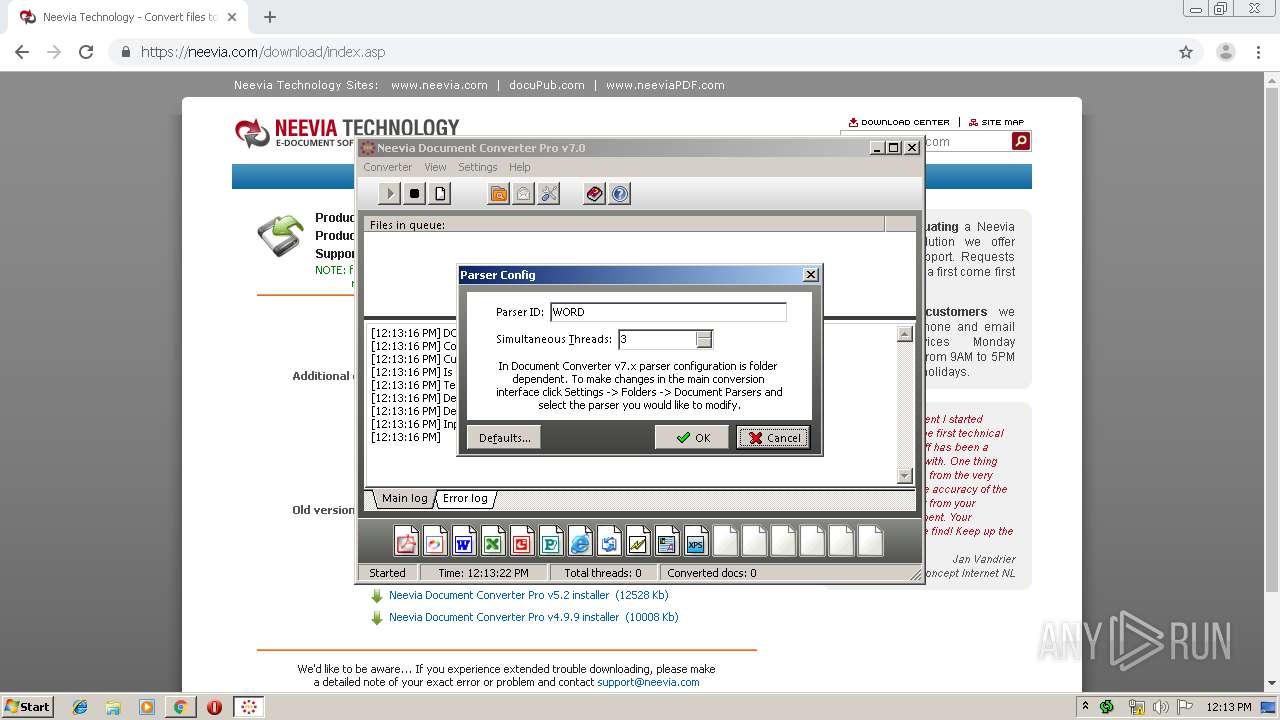1280x720 pixels.
Task: Open the orange folder settings icon
Action: (x=498, y=194)
